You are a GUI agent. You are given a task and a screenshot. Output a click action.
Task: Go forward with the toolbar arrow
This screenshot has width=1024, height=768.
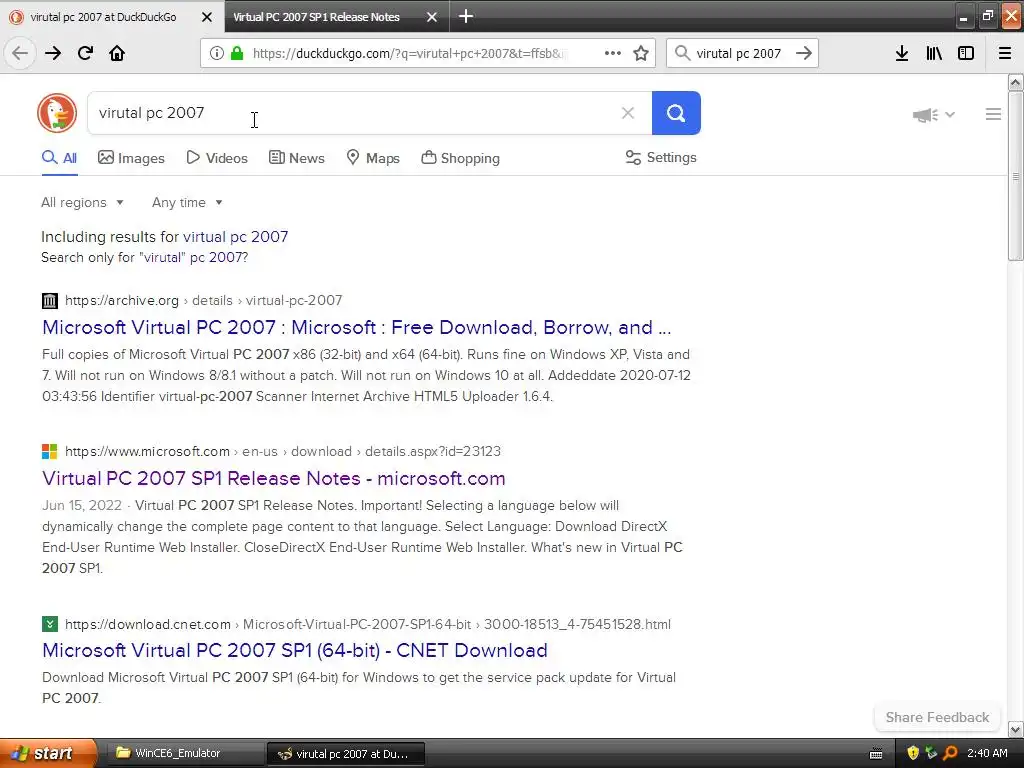53,53
